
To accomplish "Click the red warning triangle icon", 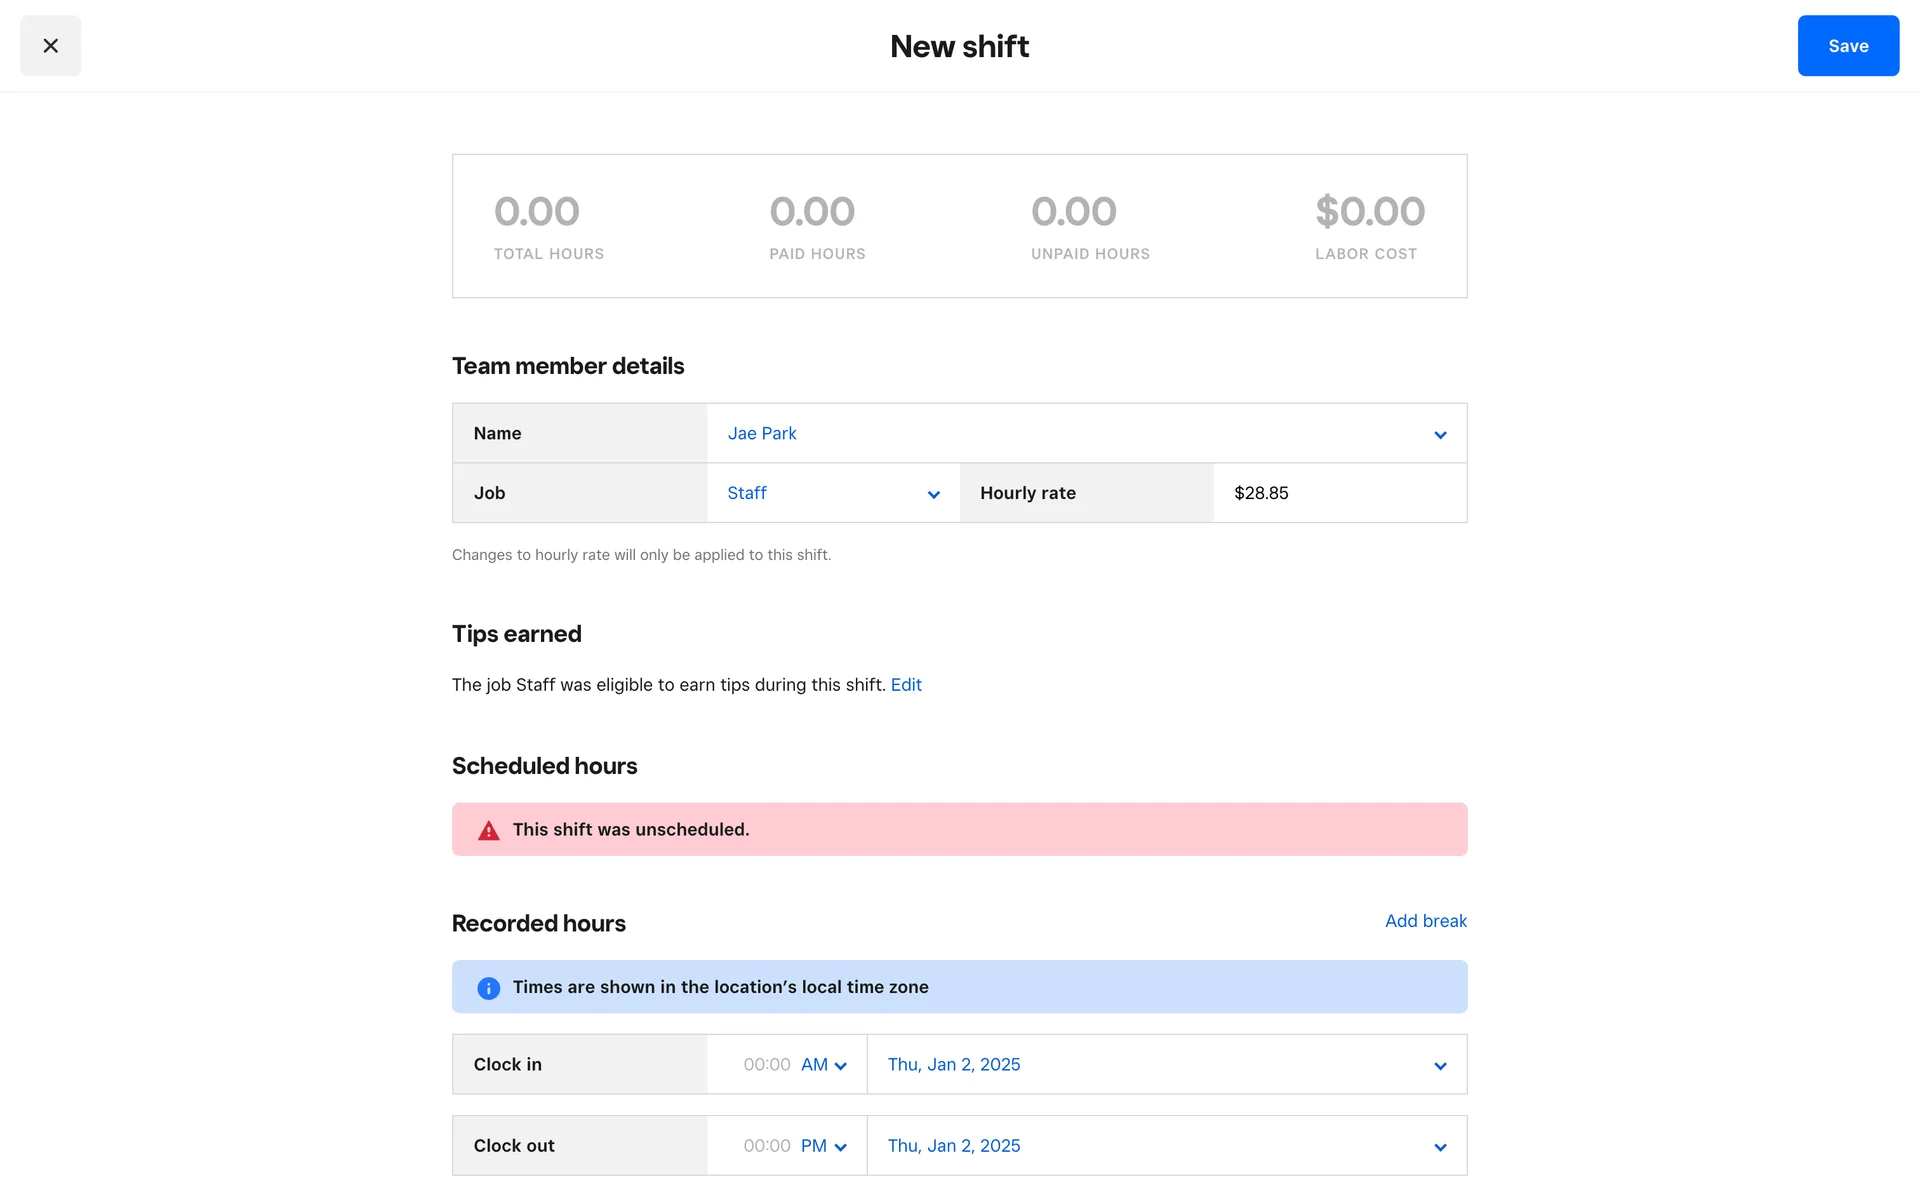I will 488,830.
